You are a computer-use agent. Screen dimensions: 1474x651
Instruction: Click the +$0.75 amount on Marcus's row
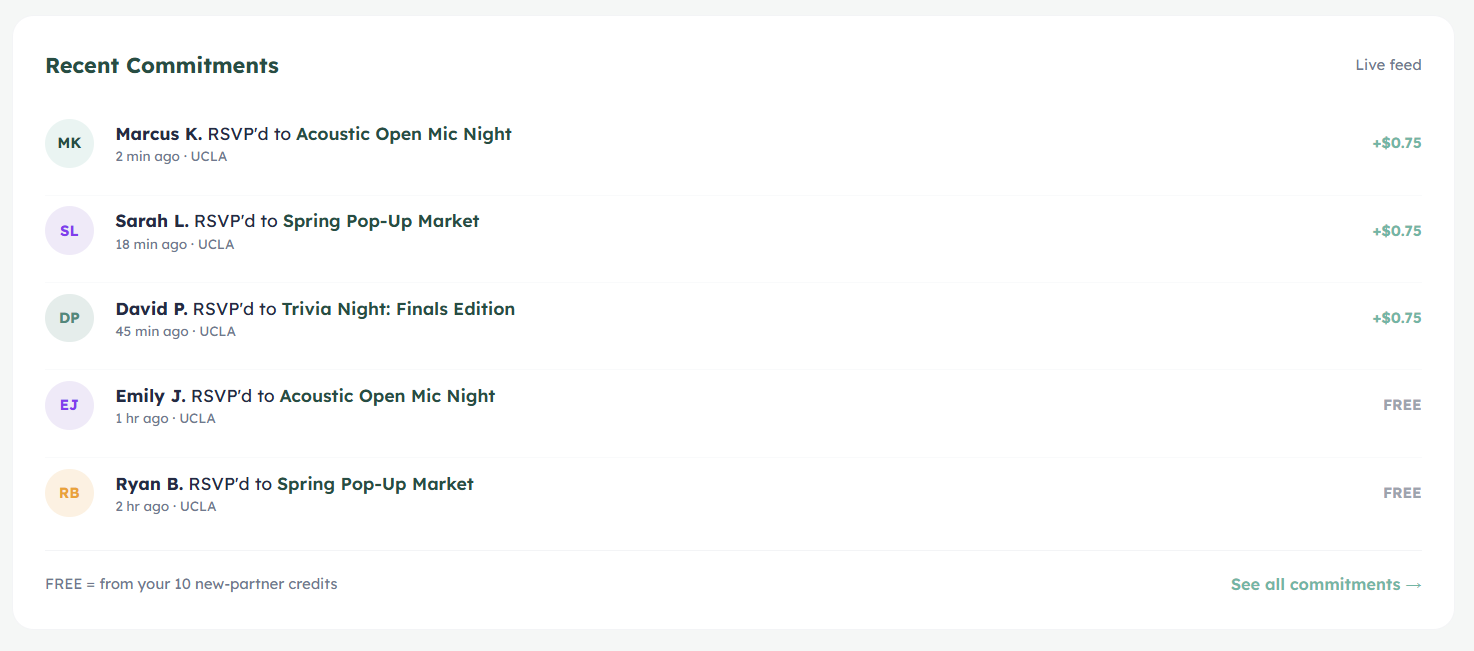click(x=1396, y=143)
